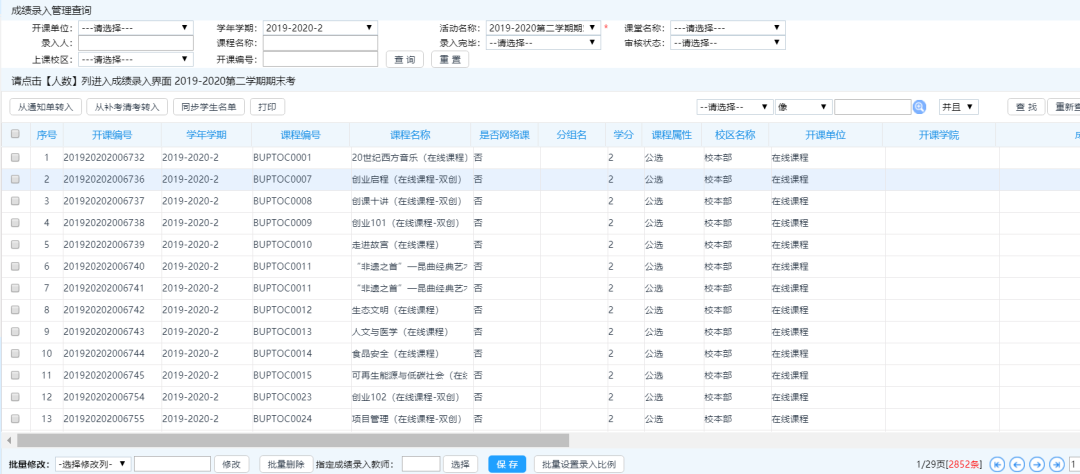Click the 查询 button

coord(404,60)
